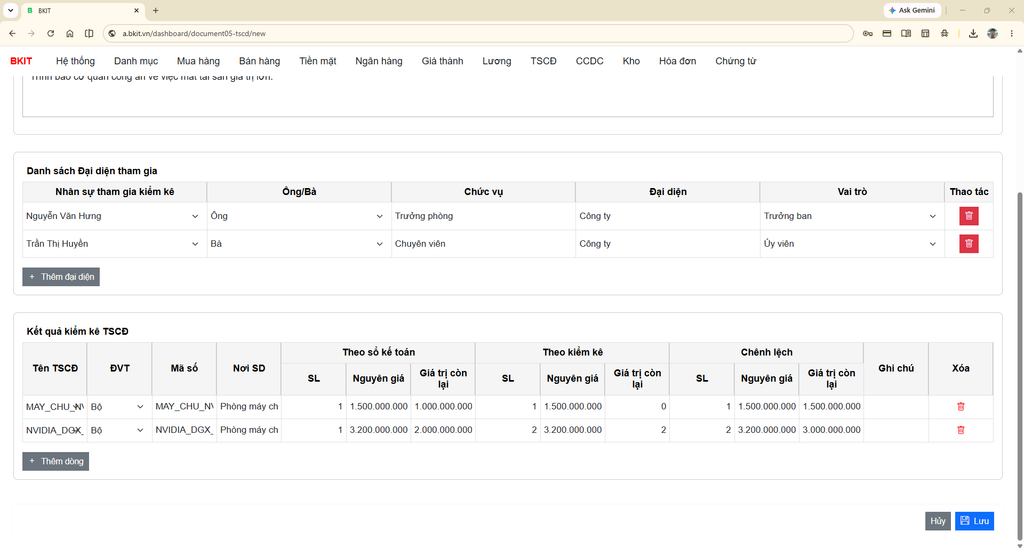The height and width of the screenshot is (550, 1024).
Task: Open the TSCĐ menu
Action: tap(543, 61)
